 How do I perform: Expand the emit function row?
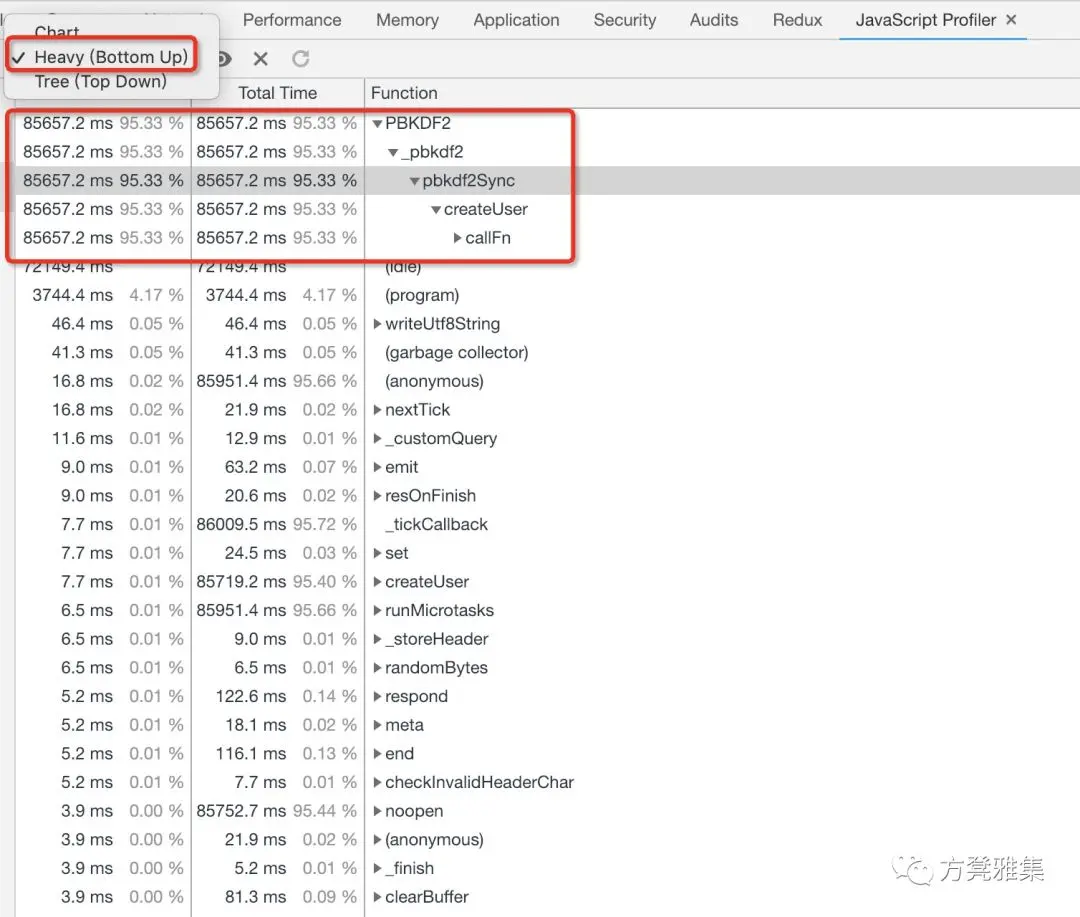pos(377,467)
